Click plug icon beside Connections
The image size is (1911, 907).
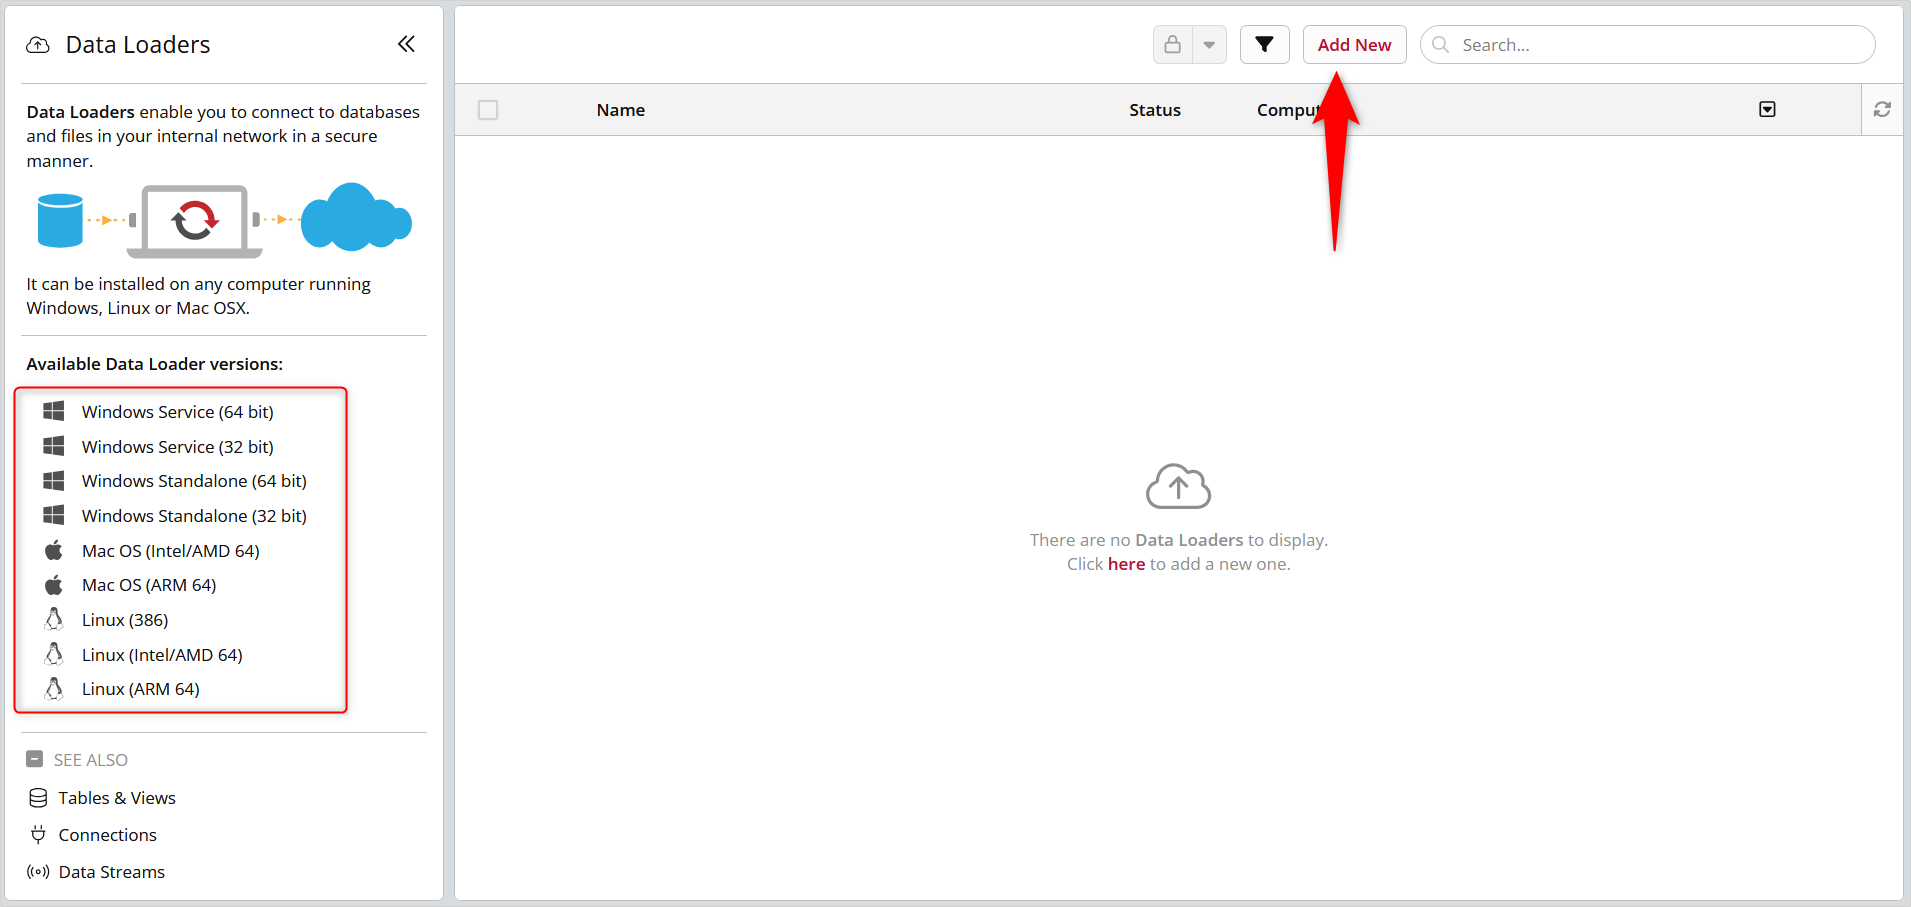point(38,834)
